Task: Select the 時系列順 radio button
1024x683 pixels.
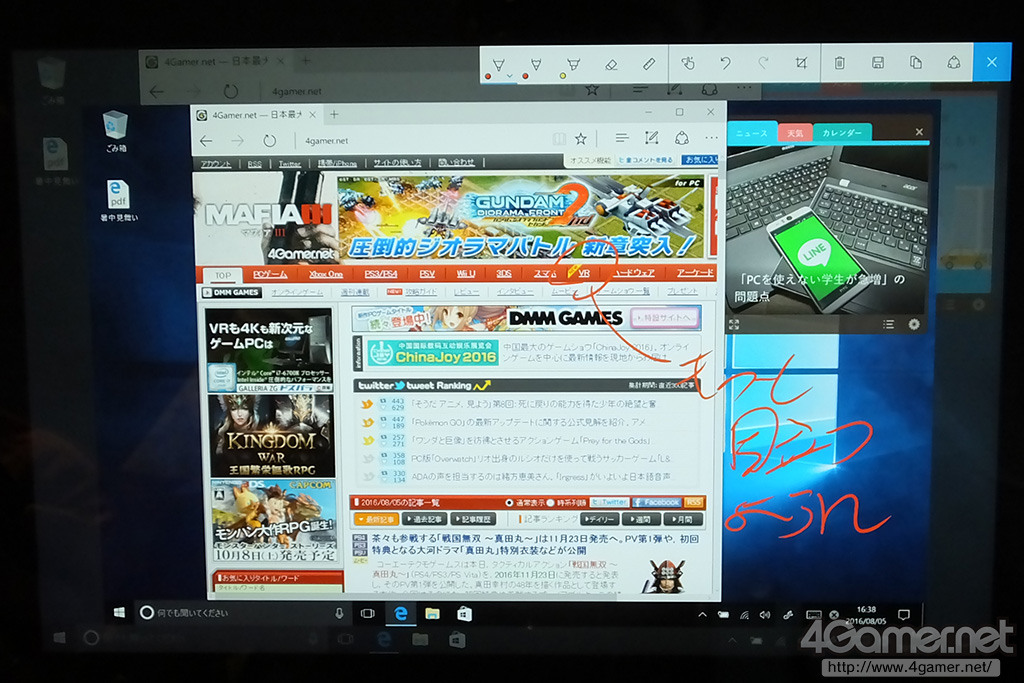Action: point(551,503)
